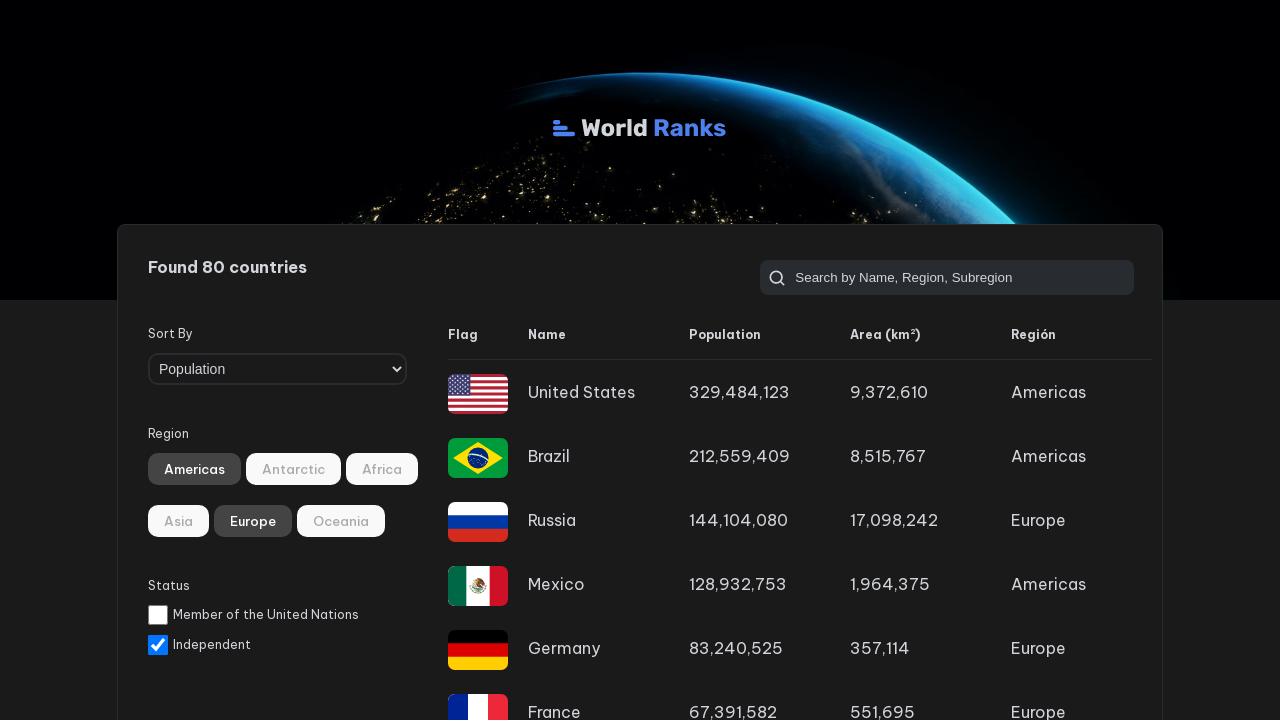Click the country name United States
The image size is (1280, 720).
[x=581, y=393]
